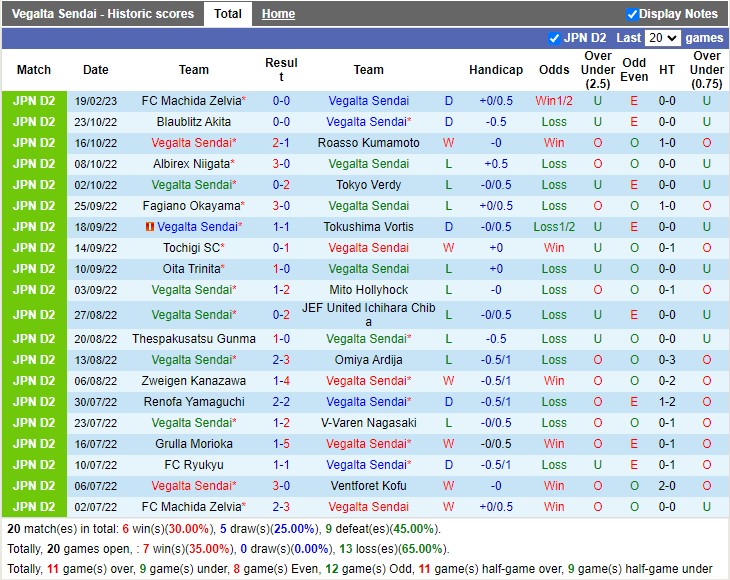The height and width of the screenshot is (580, 730).
Task: Open the 1-5 result at Grulla Morioka
Action: point(281,444)
